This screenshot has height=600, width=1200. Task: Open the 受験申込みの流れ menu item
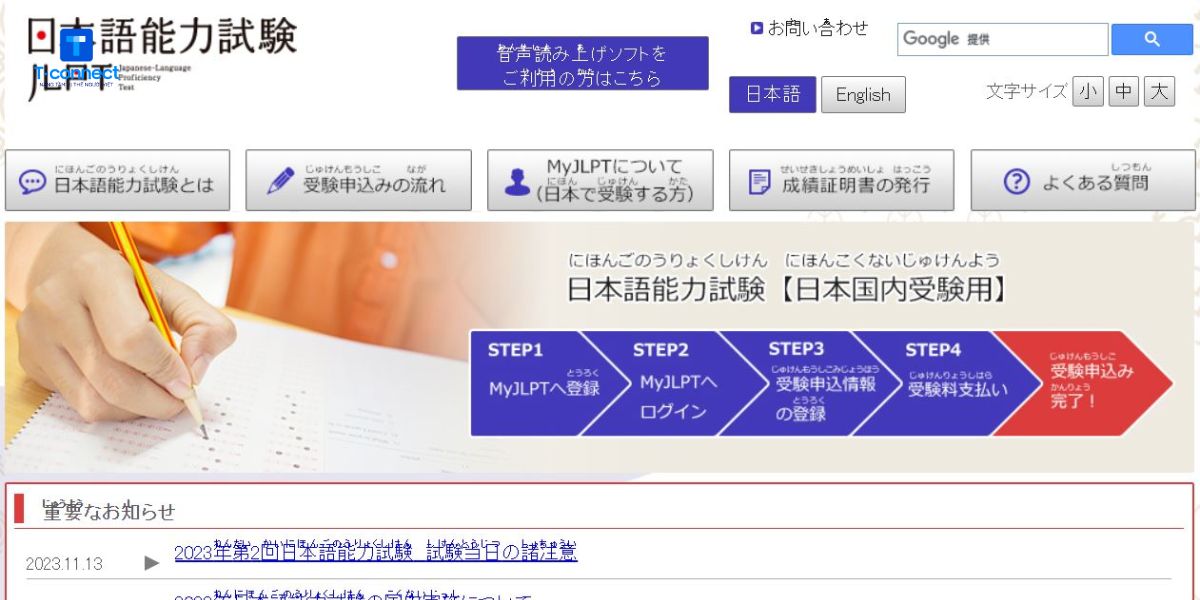(358, 180)
